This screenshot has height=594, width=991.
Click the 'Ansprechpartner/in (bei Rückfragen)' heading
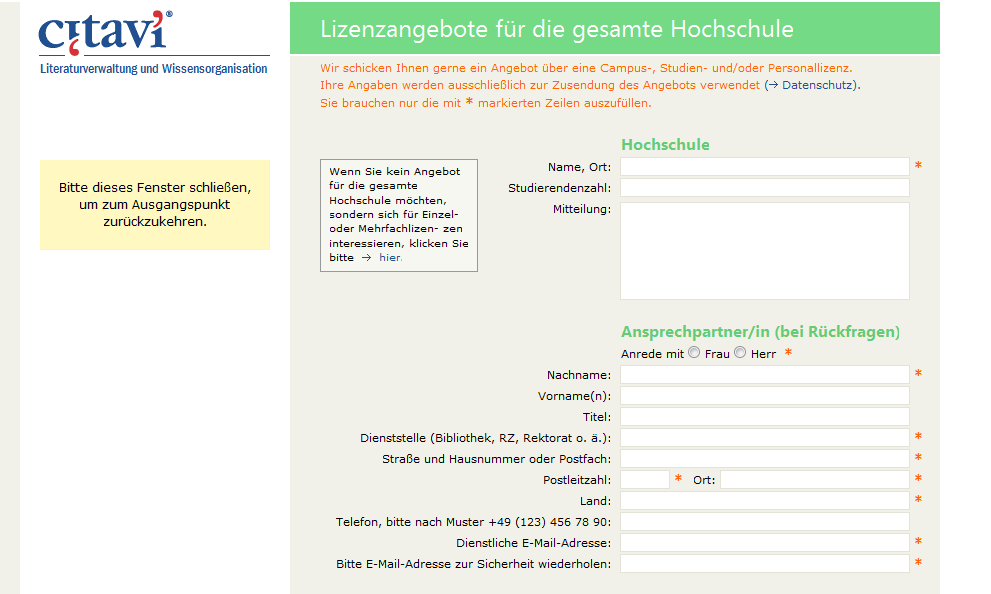[760, 332]
